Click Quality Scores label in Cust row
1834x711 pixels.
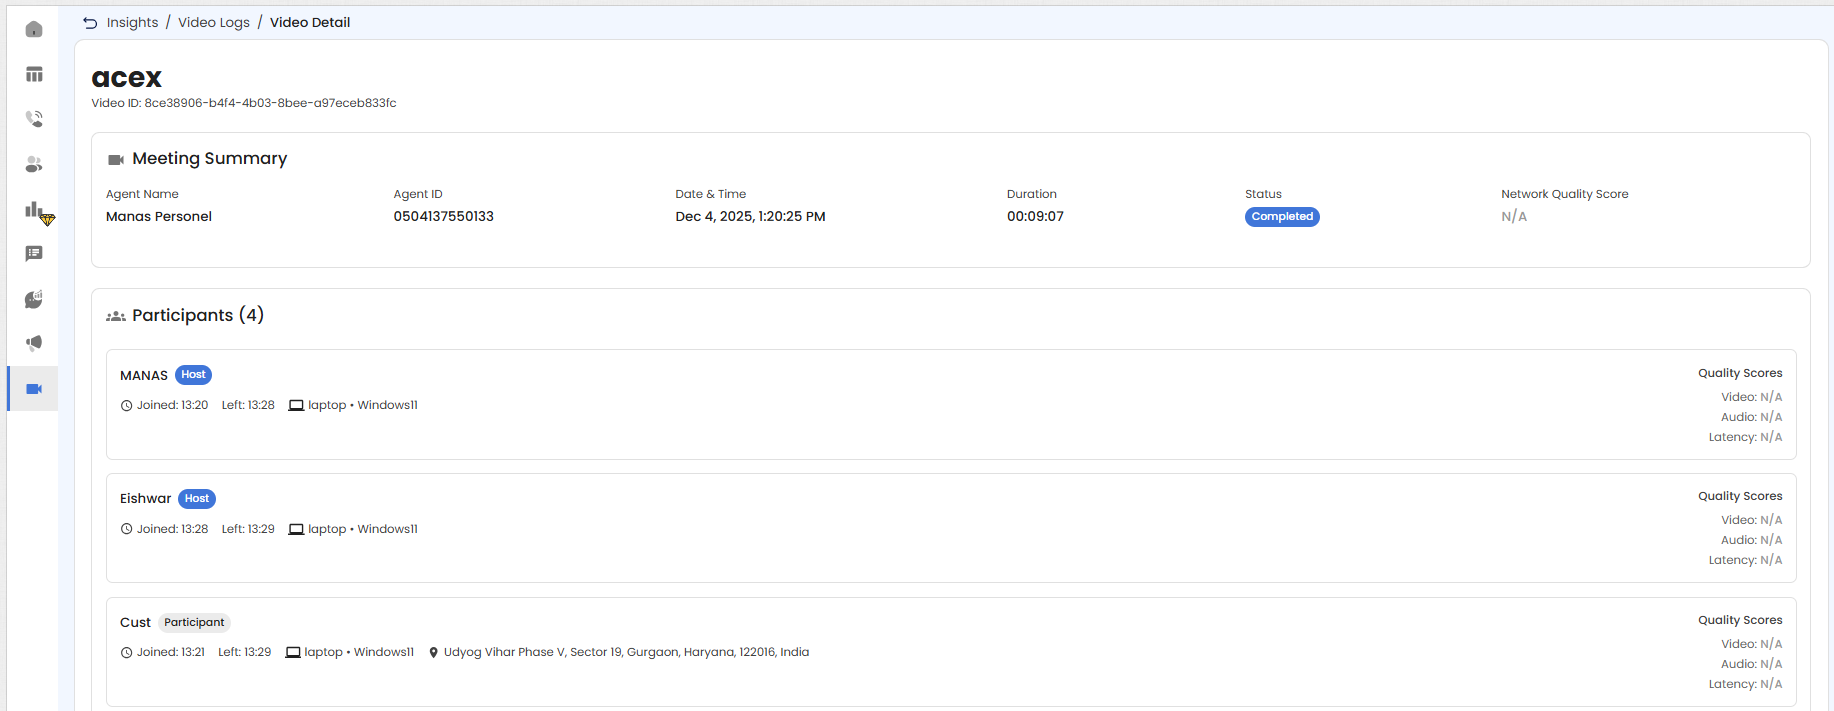[x=1740, y=620]
